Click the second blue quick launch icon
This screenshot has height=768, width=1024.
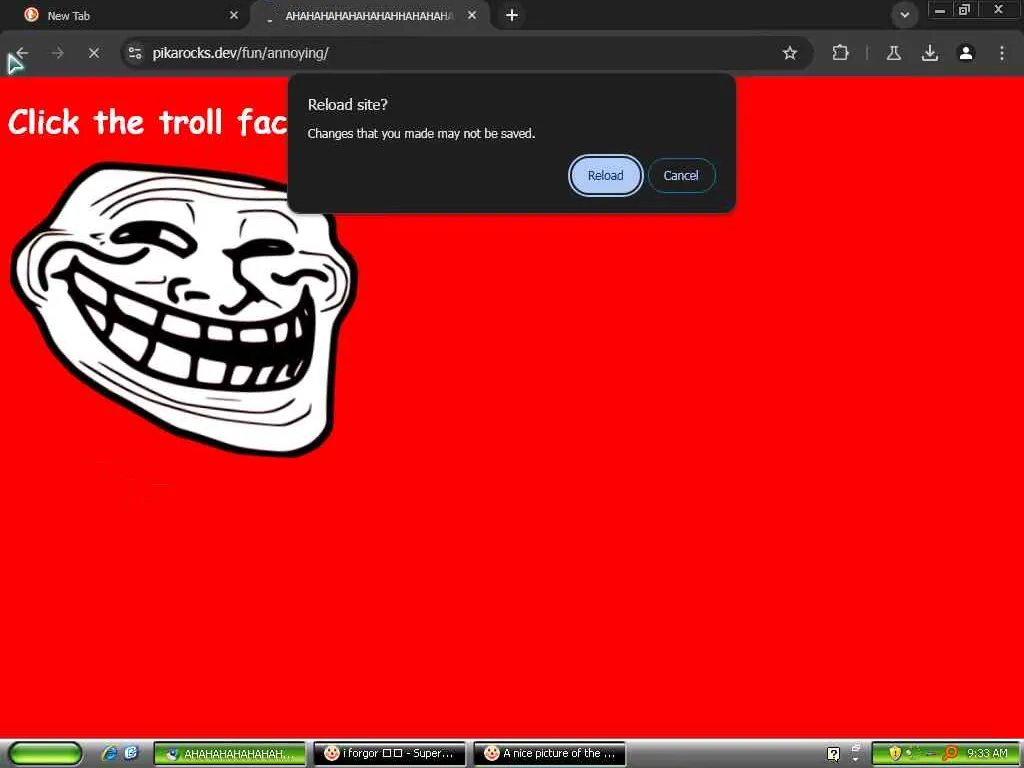pyautogui.click(x=131, y=753)
